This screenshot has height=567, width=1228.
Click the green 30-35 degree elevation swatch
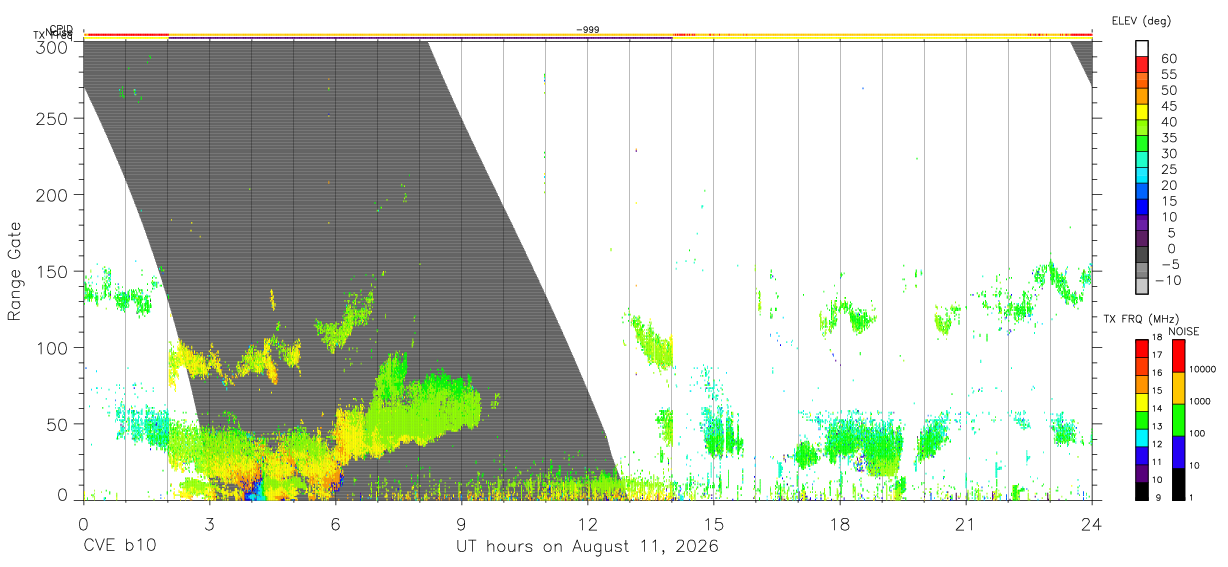pos(1142,145)
